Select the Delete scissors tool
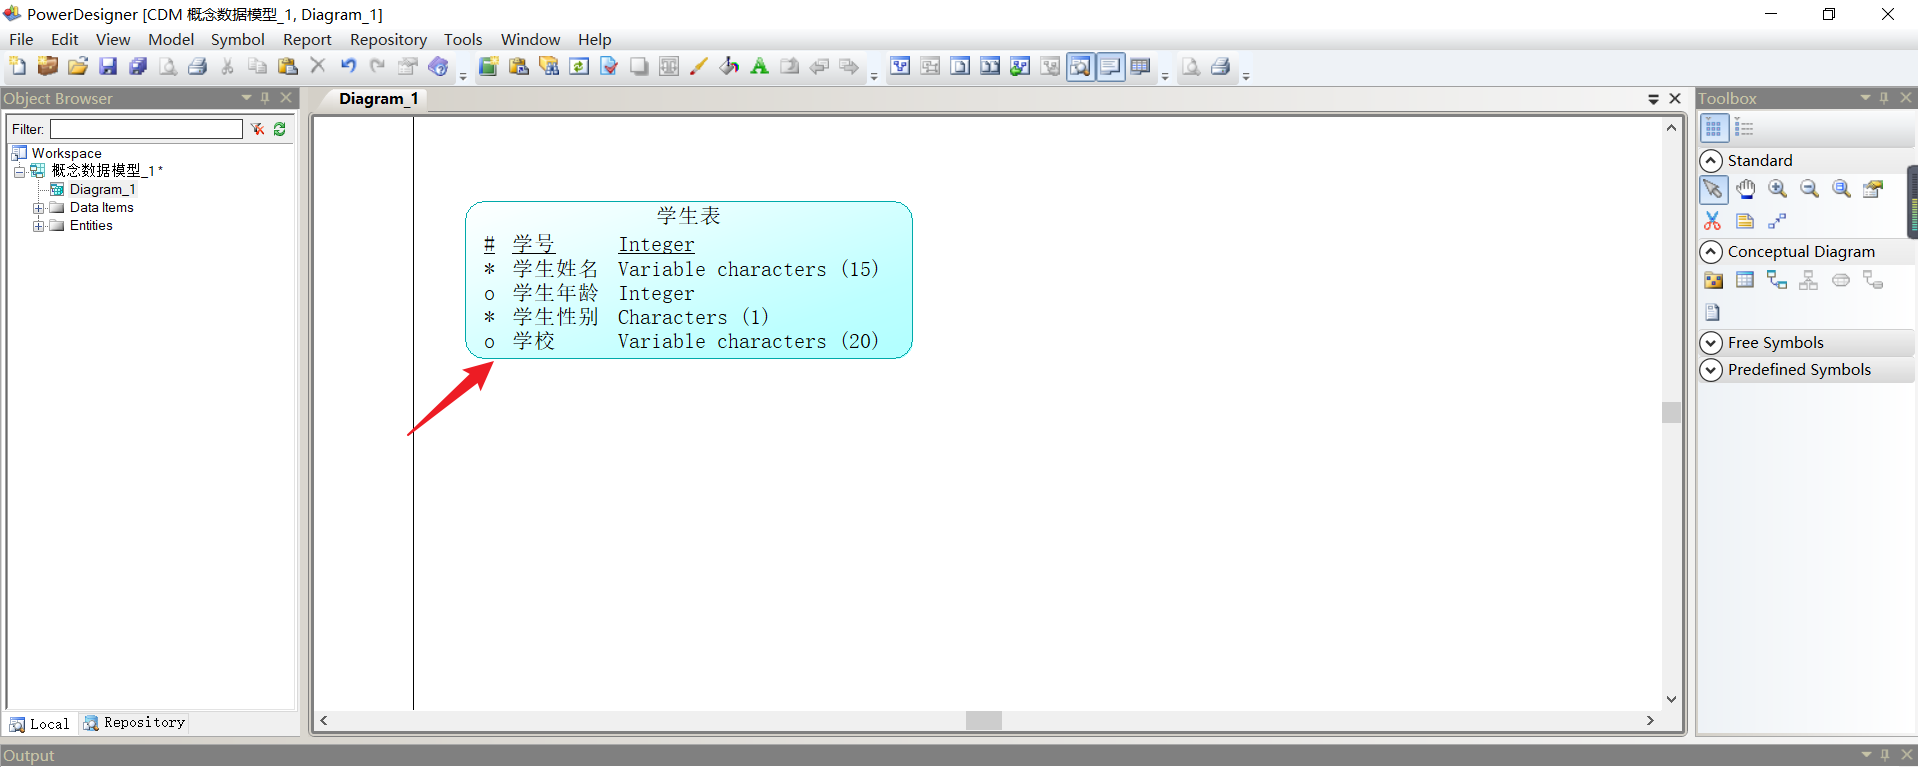This screenshot has height=767, width=1918. (x=1713, y=221)
